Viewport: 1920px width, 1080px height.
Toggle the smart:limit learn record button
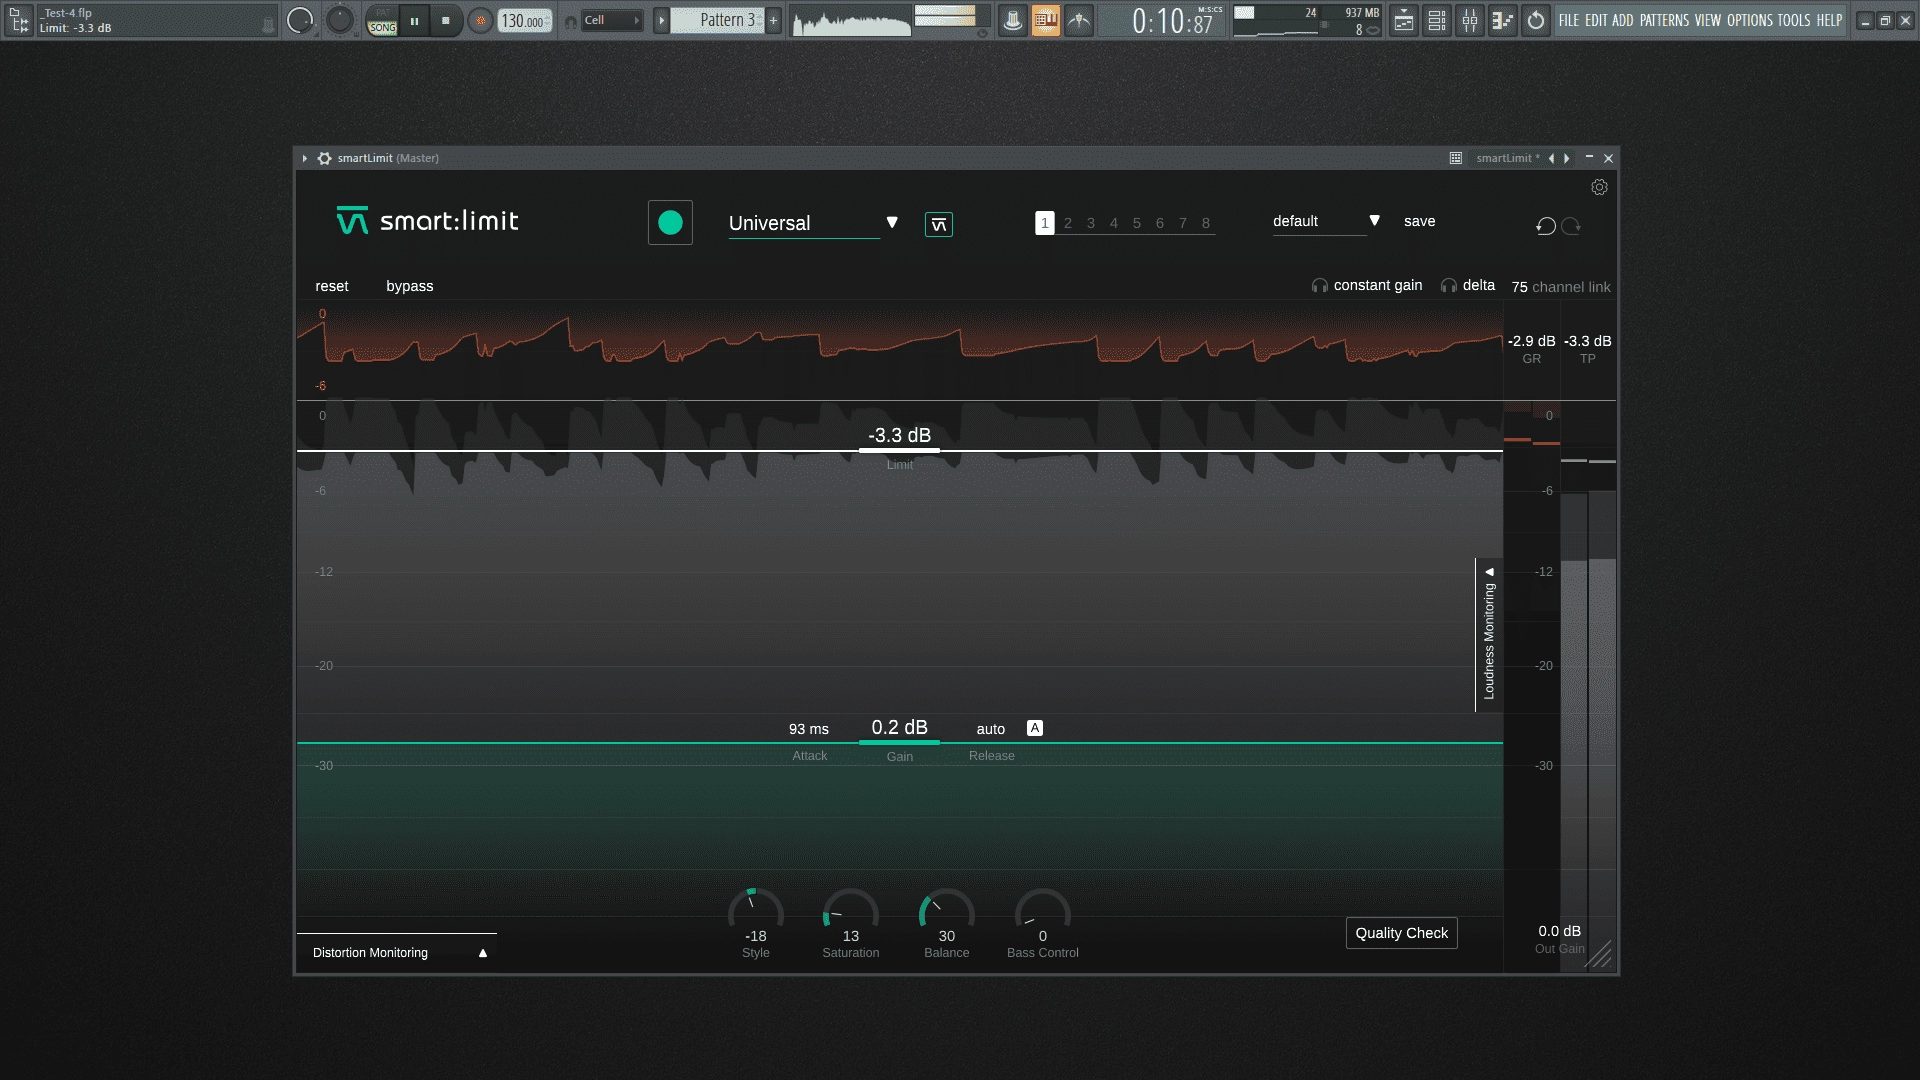tap(670, 222)
